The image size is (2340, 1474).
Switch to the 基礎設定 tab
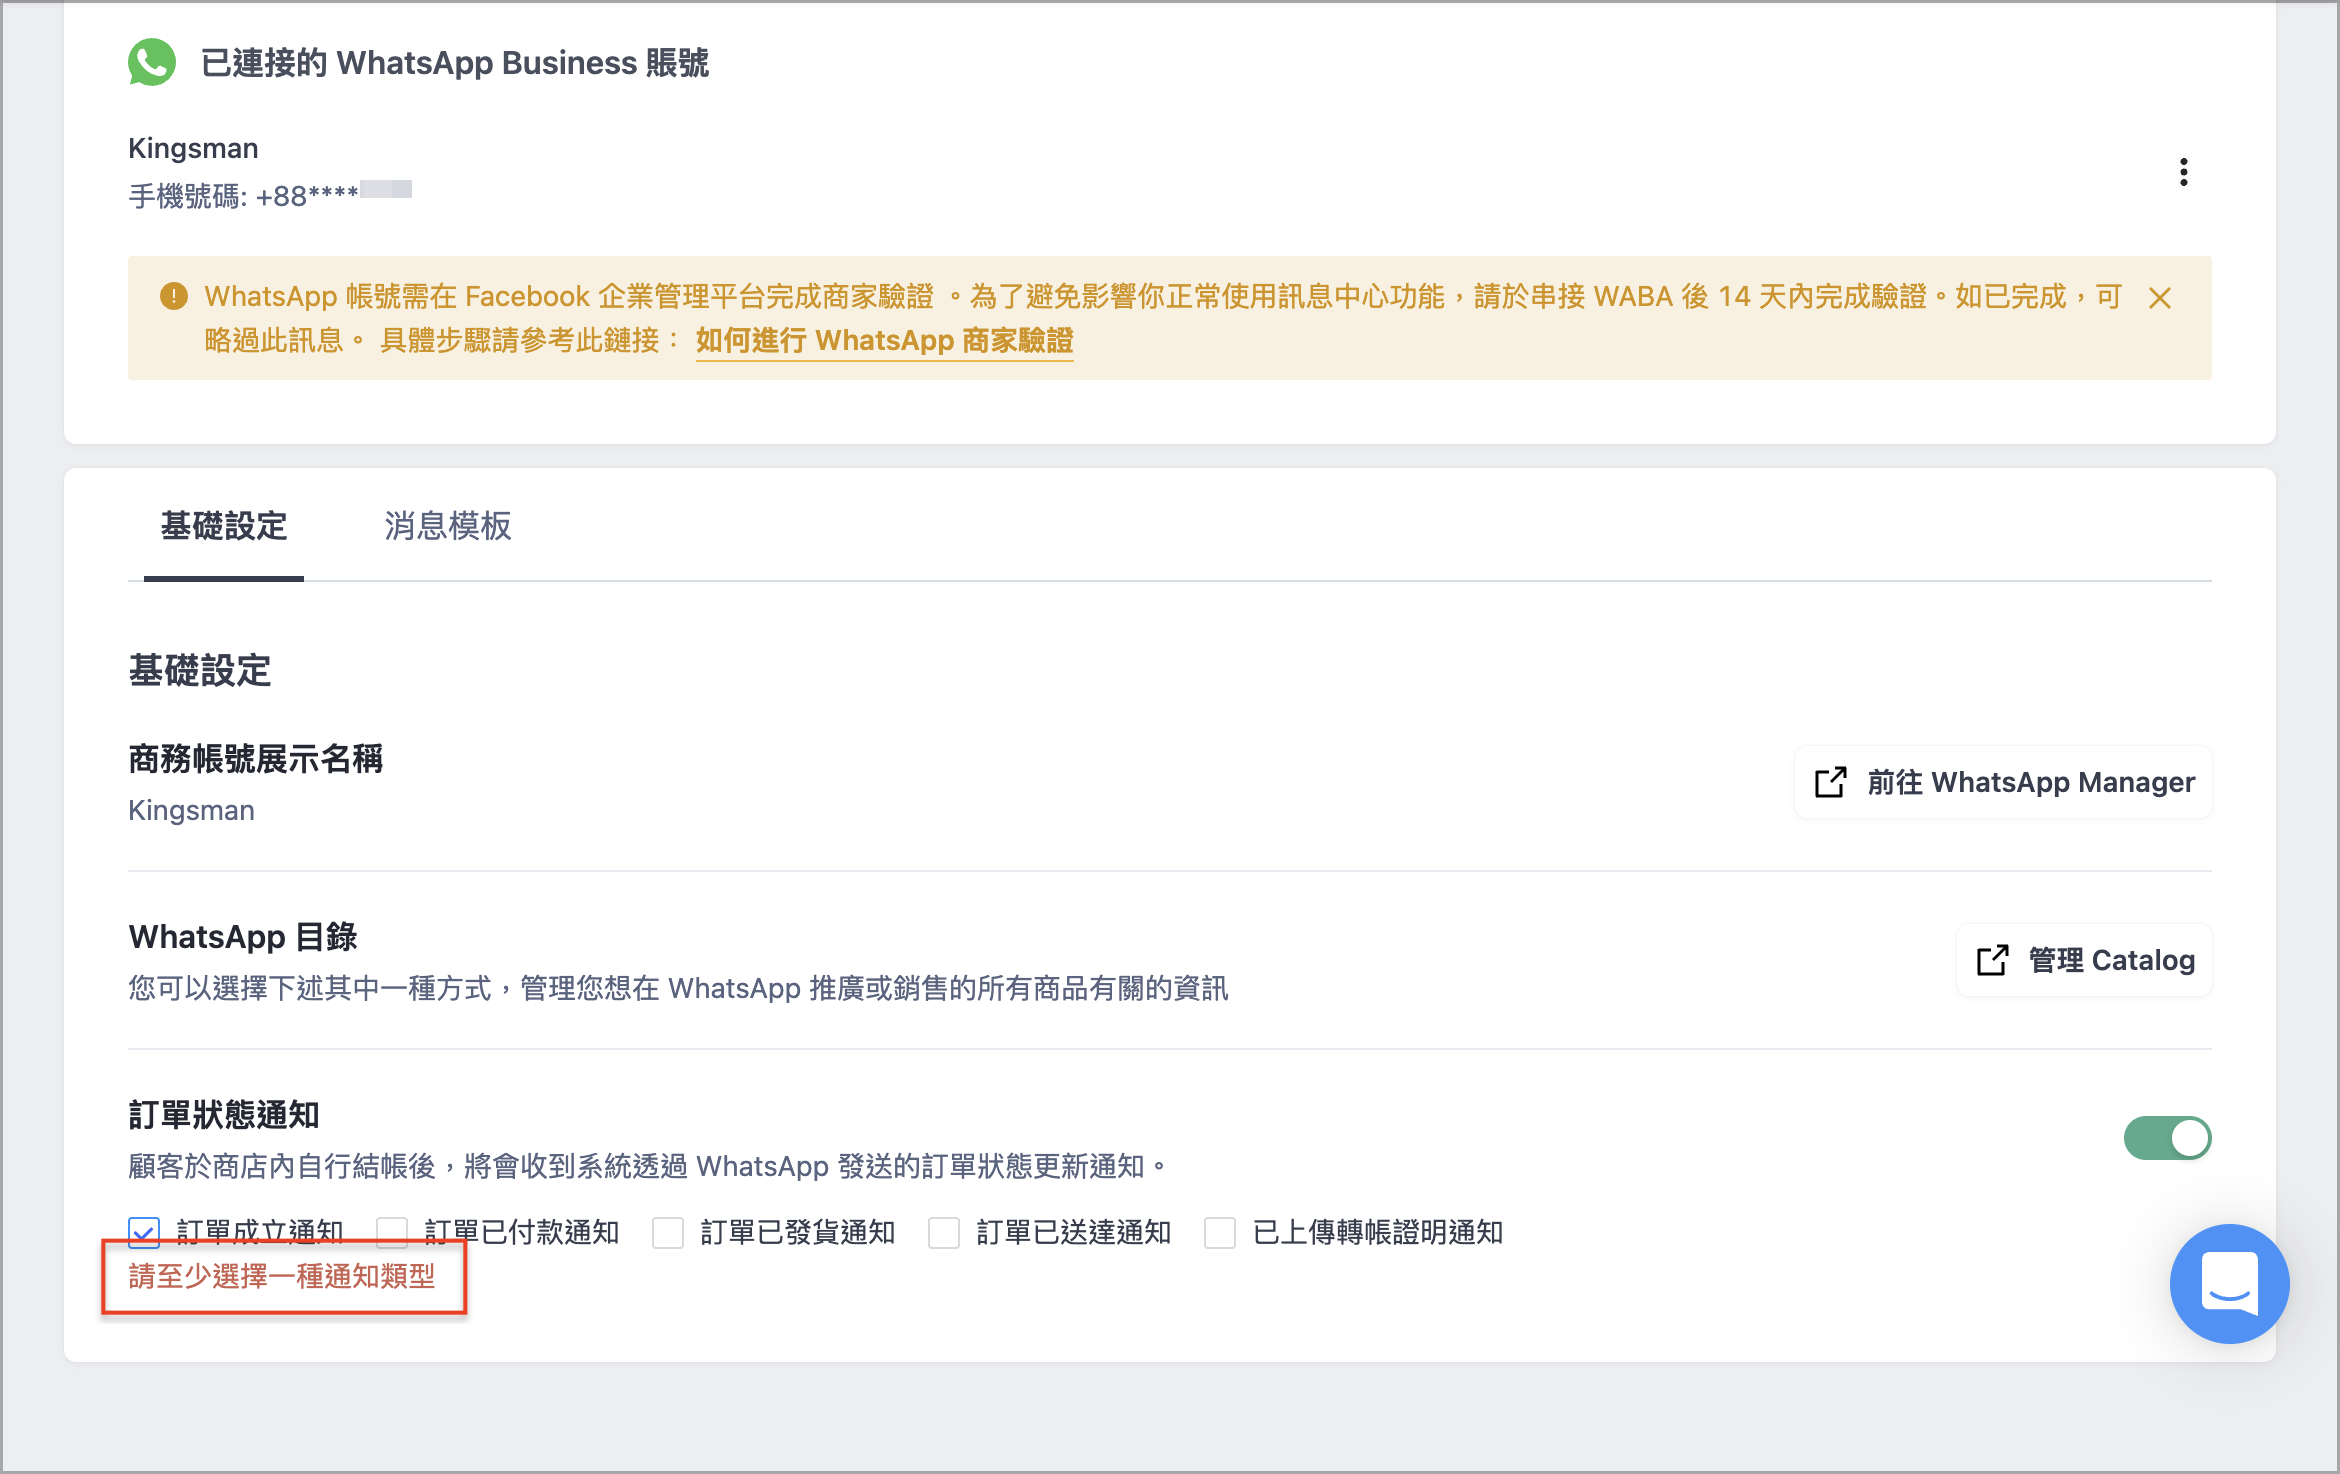pyautogui.click(x=224, y=526)
